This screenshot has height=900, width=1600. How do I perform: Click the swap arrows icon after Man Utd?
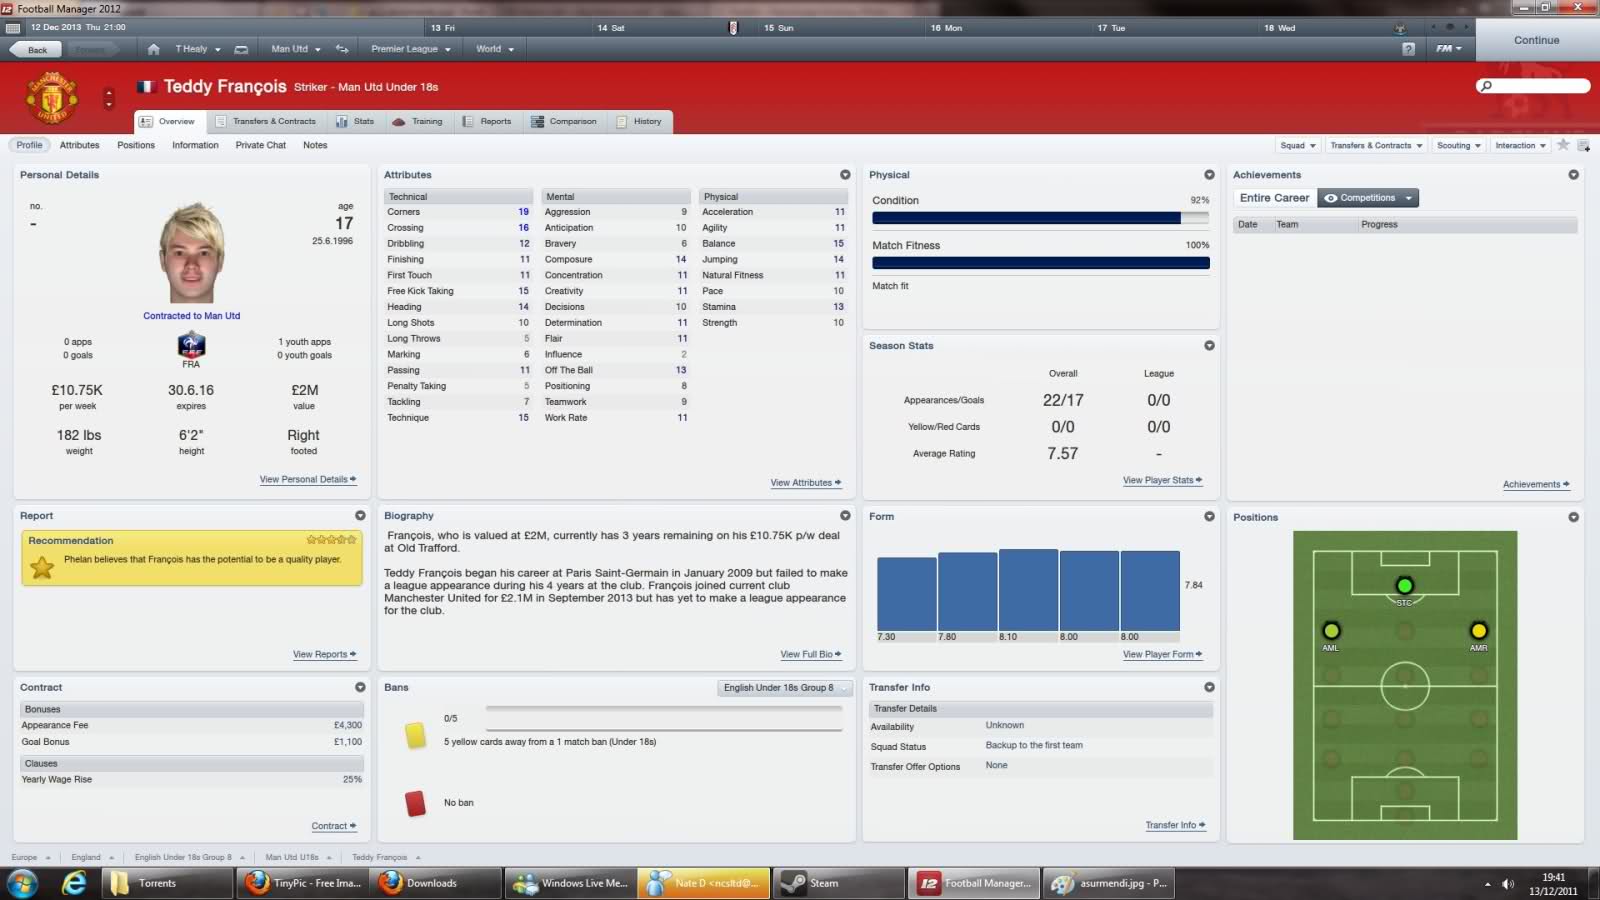[x=342, y=49]
